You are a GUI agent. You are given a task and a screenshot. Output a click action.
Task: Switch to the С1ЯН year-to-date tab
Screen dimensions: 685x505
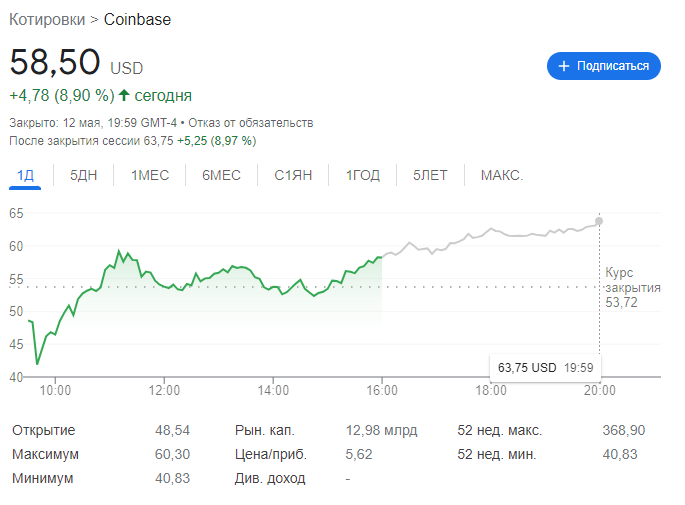pyautogui.click(x=293, y=175)
